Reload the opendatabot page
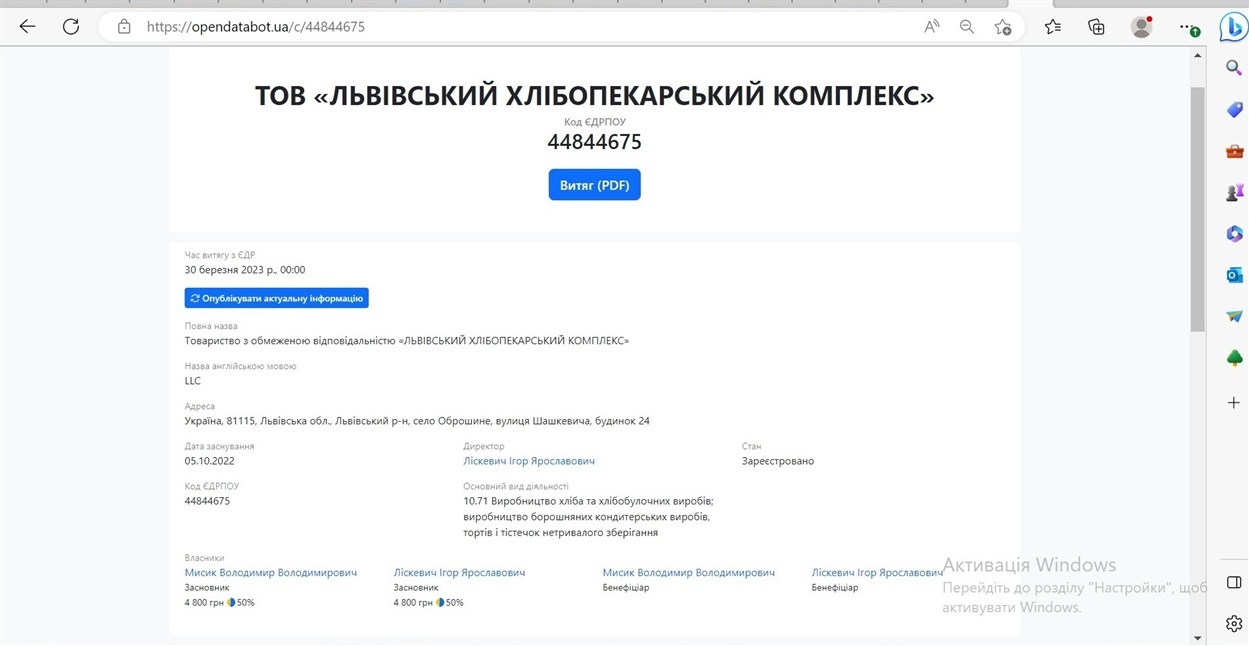 [71, 27]
